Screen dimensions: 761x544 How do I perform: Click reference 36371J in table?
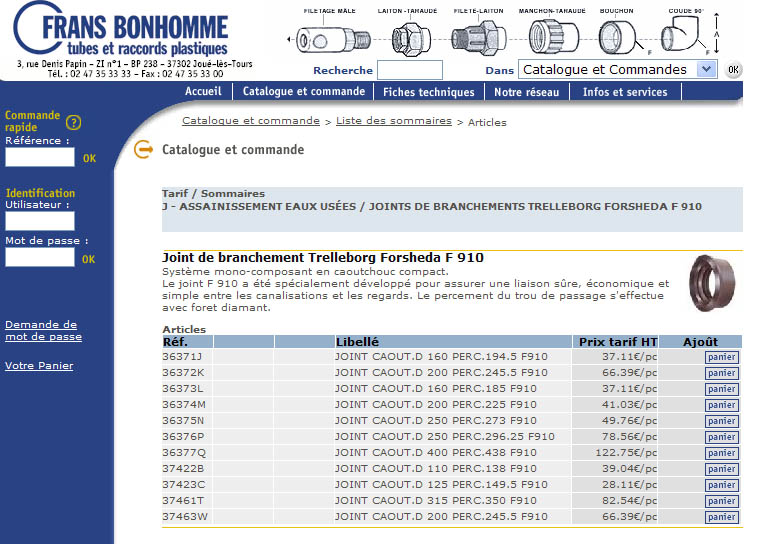point(182,357)
